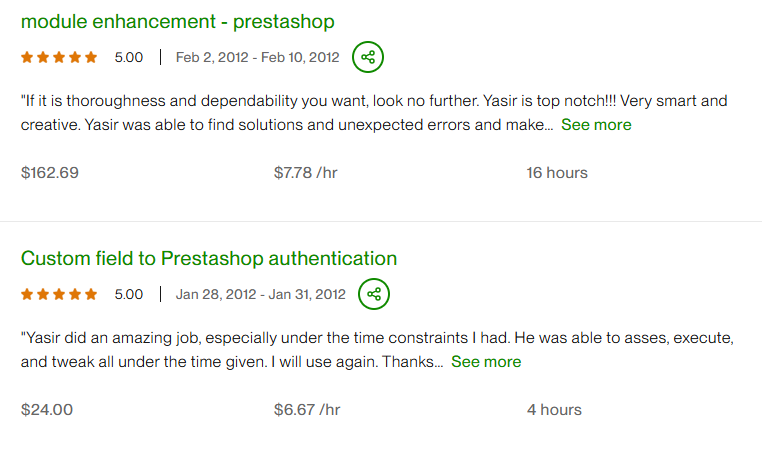762x450 pixels.
Task: Click the 16 hours worked label
Action: [557, 173]
